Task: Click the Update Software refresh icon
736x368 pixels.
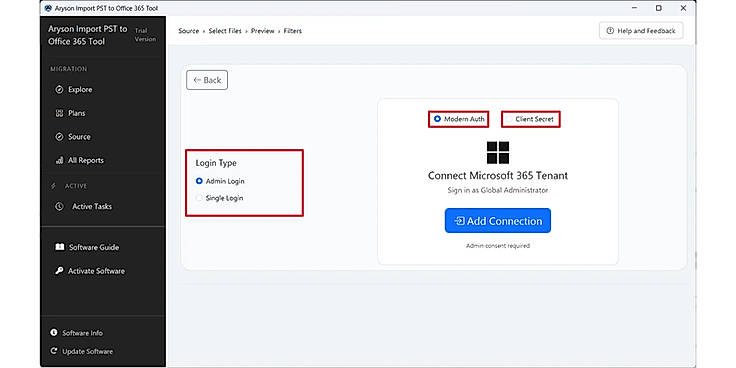Action: 54,351
